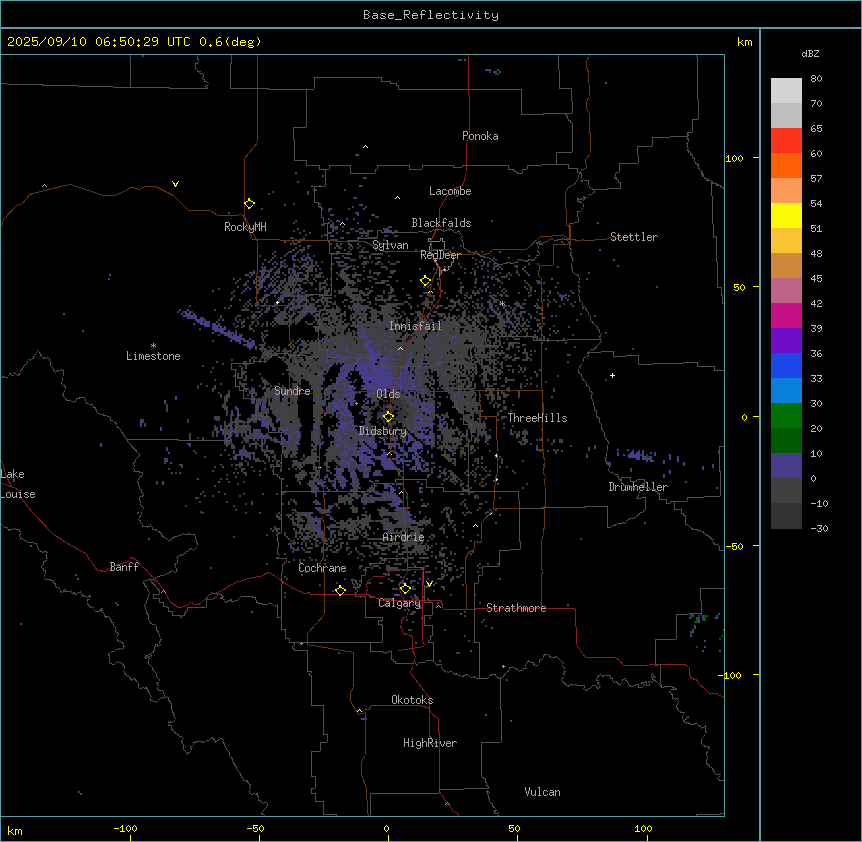Pick the bright green 30-20 dBZ legend color
Image resolution: width=862 pixels, height=842 pixels.
click(786, 416)
